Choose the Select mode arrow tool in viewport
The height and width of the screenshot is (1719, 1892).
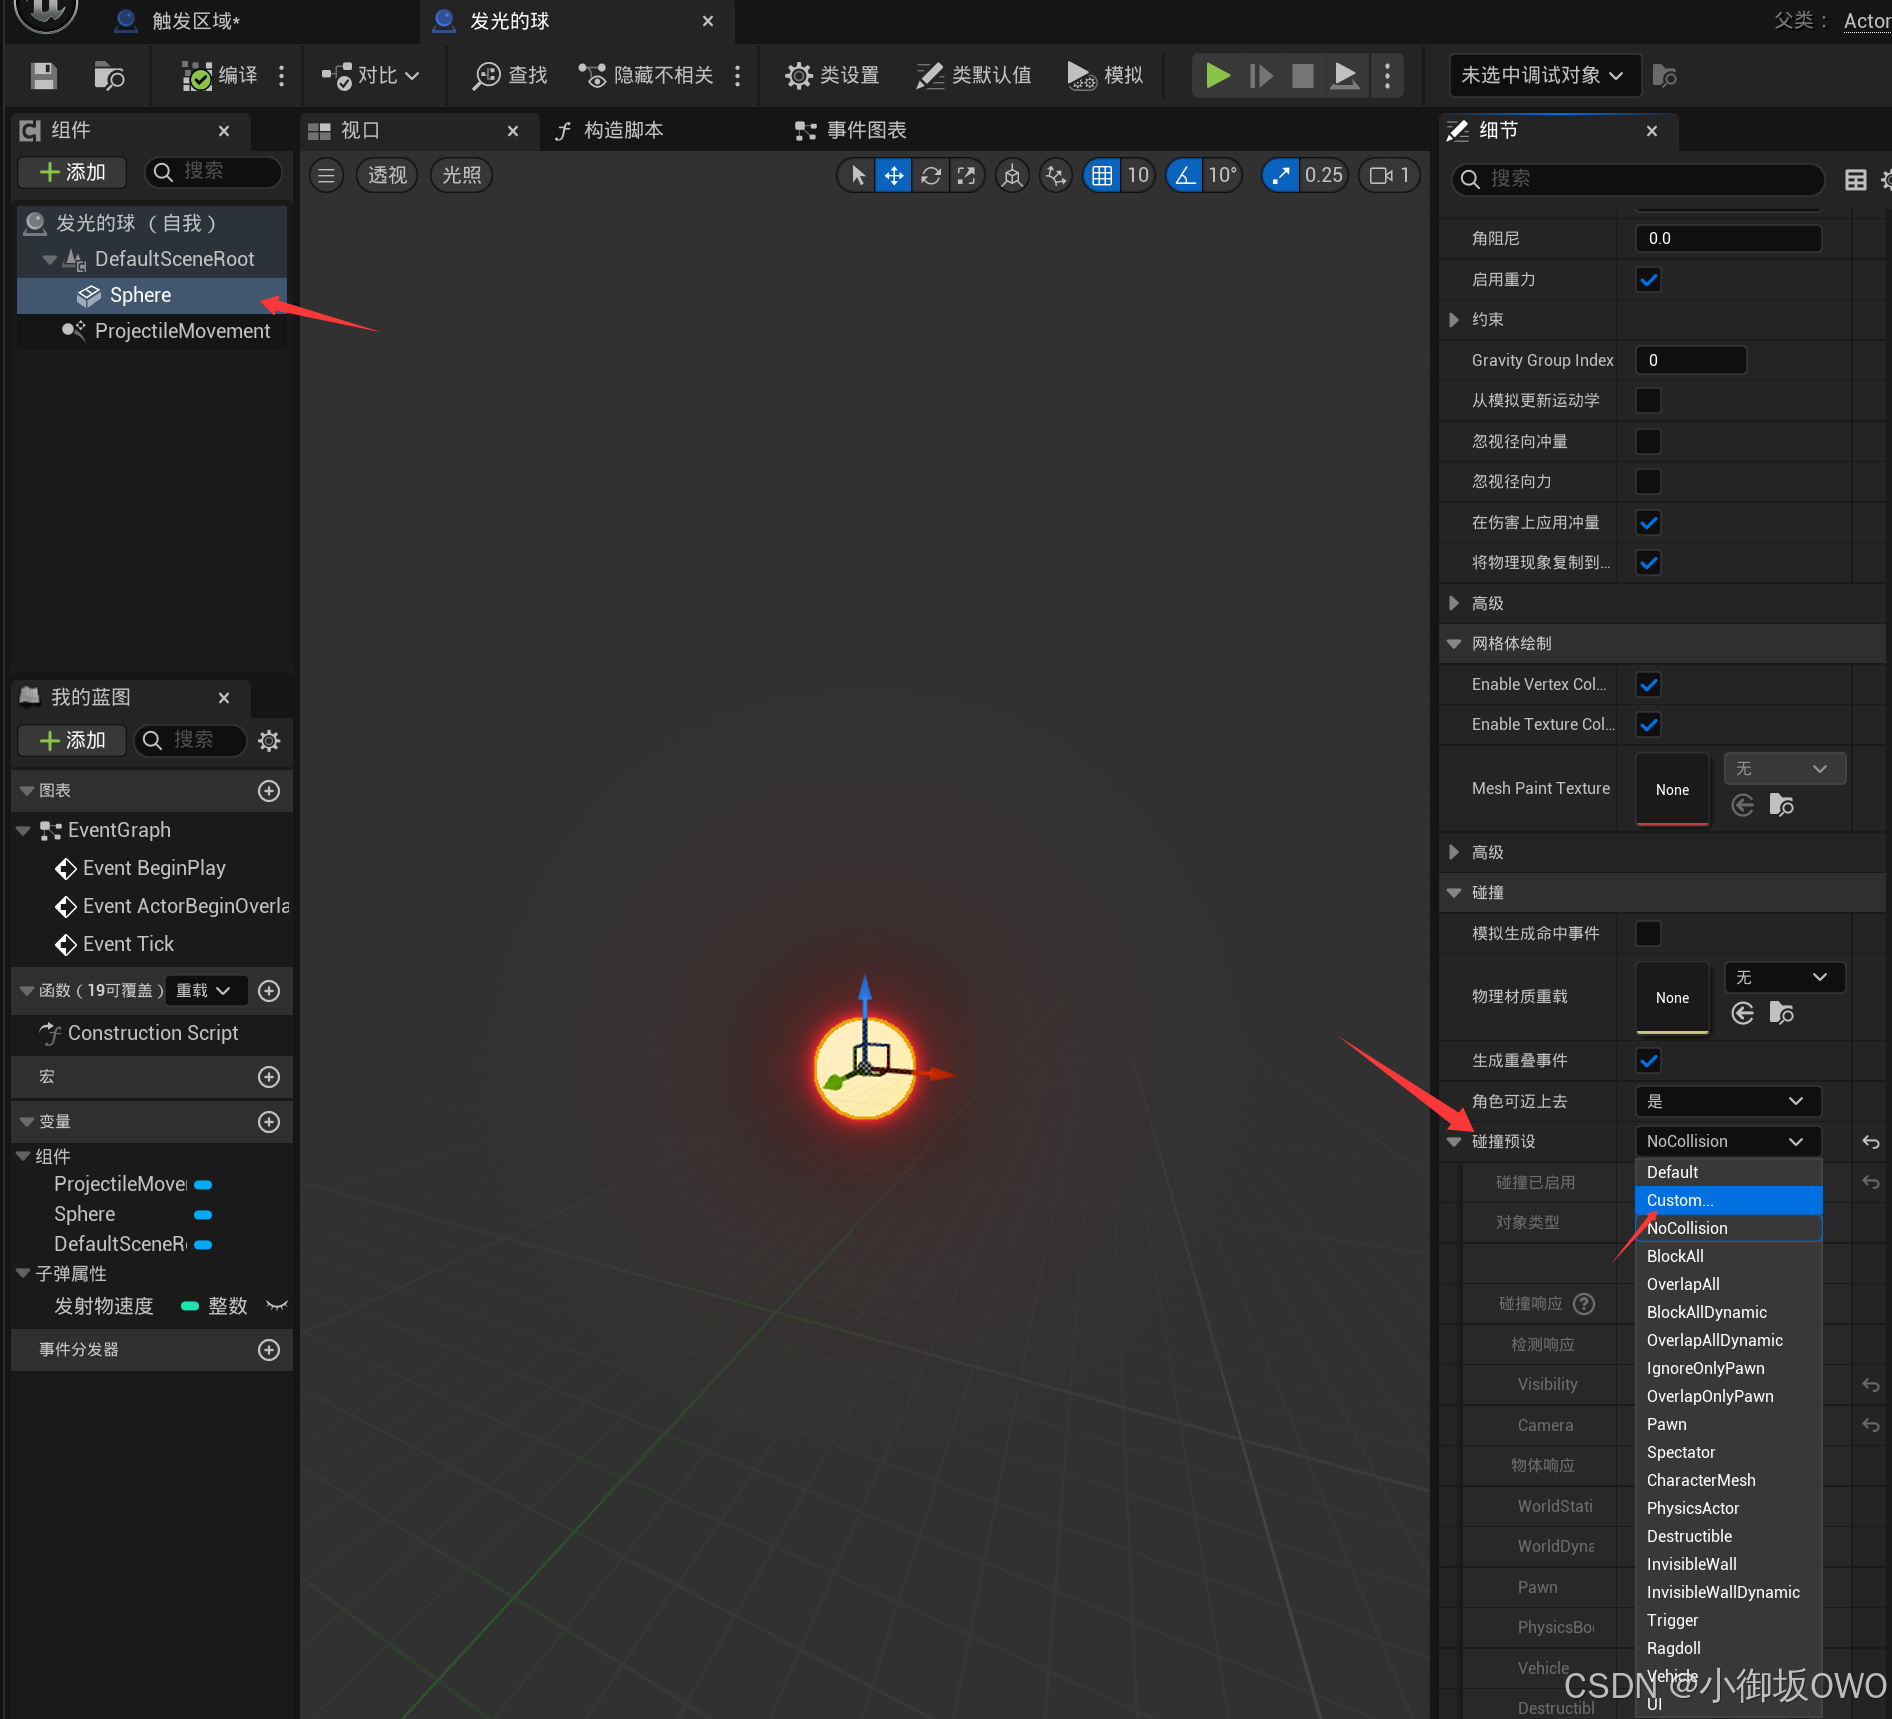click(x=857, y=176)
